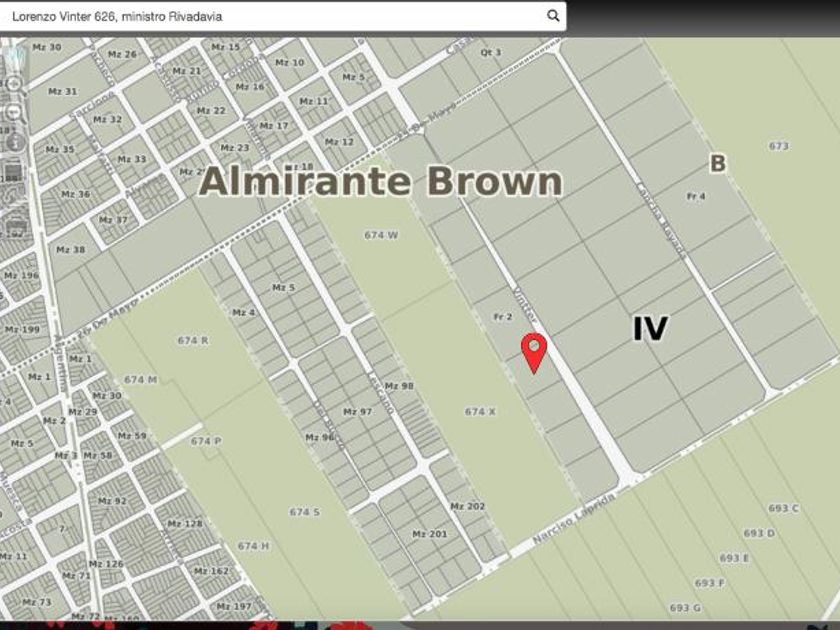This screenshot has height=630, width=840.
Task: Click the IV section label
Action: (650, 328)
